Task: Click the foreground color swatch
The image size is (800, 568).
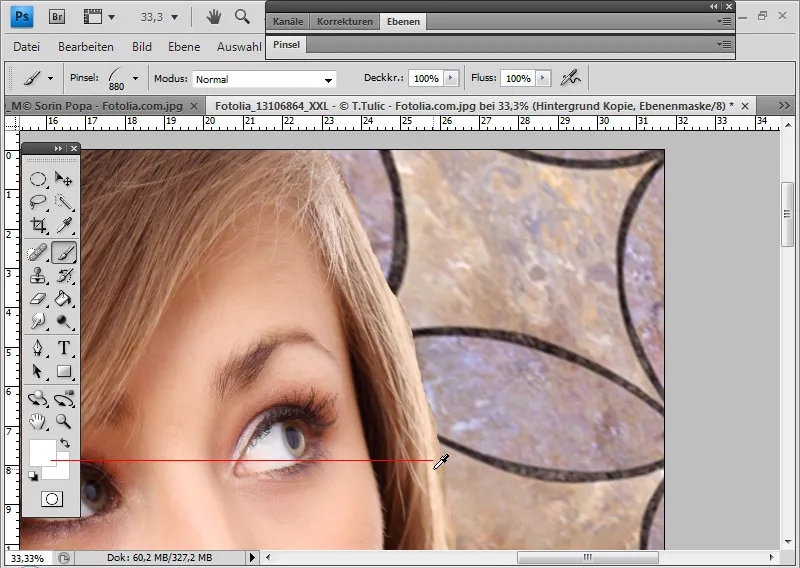Action: point(42,452)
